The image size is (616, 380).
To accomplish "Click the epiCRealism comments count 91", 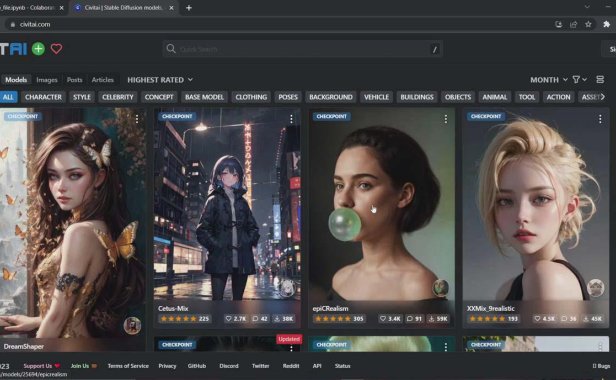I will 414,319.
